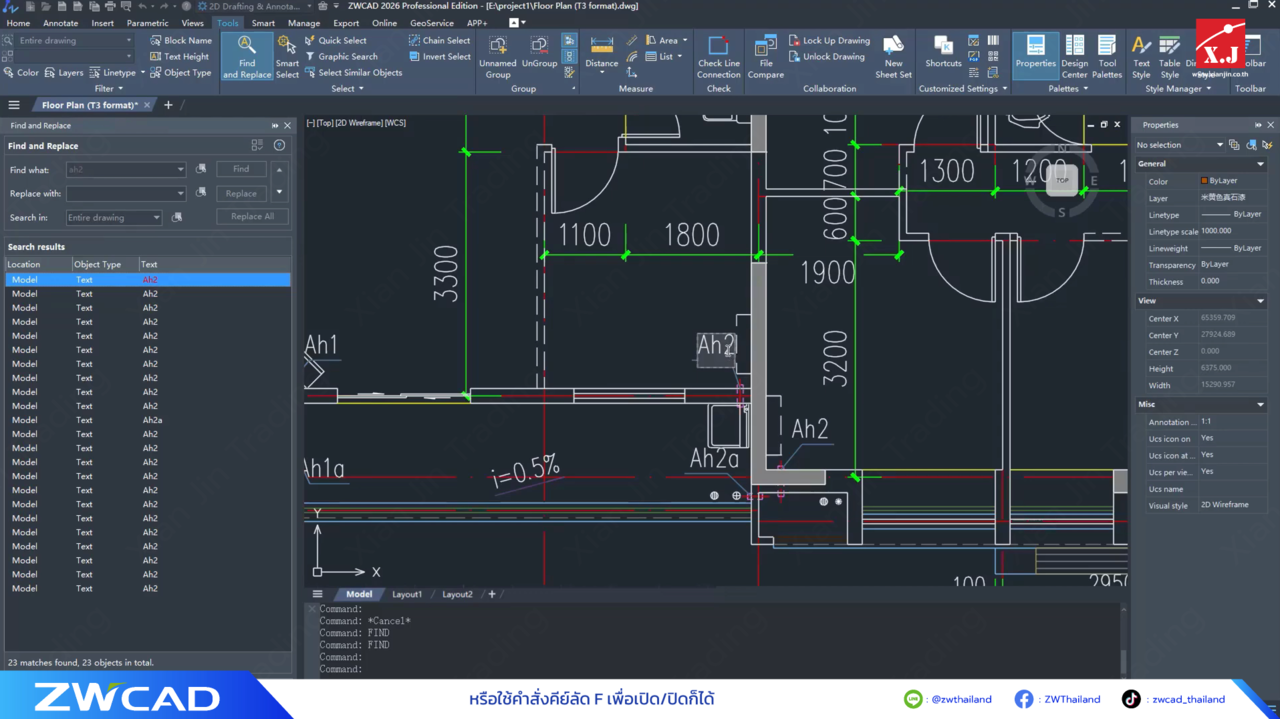1280x719 pixels.
Task: Expand the Select panel dropdown
Action: [346, 89]
